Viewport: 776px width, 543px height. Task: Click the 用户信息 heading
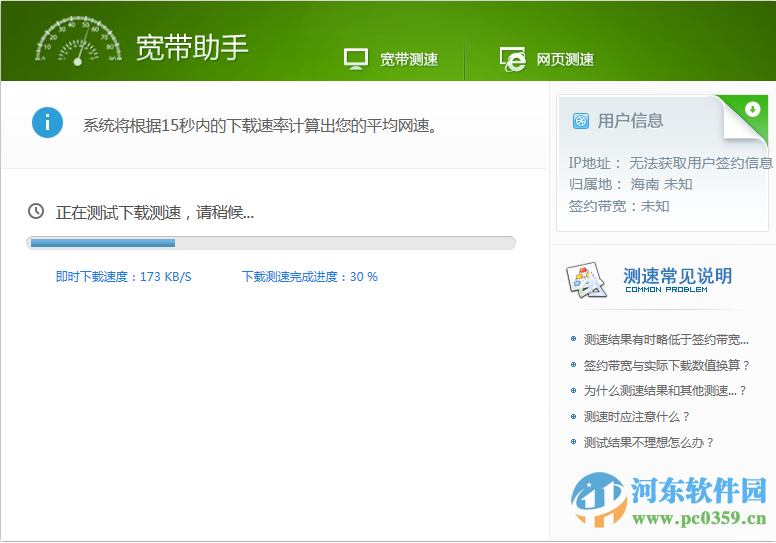coord(630,121)
